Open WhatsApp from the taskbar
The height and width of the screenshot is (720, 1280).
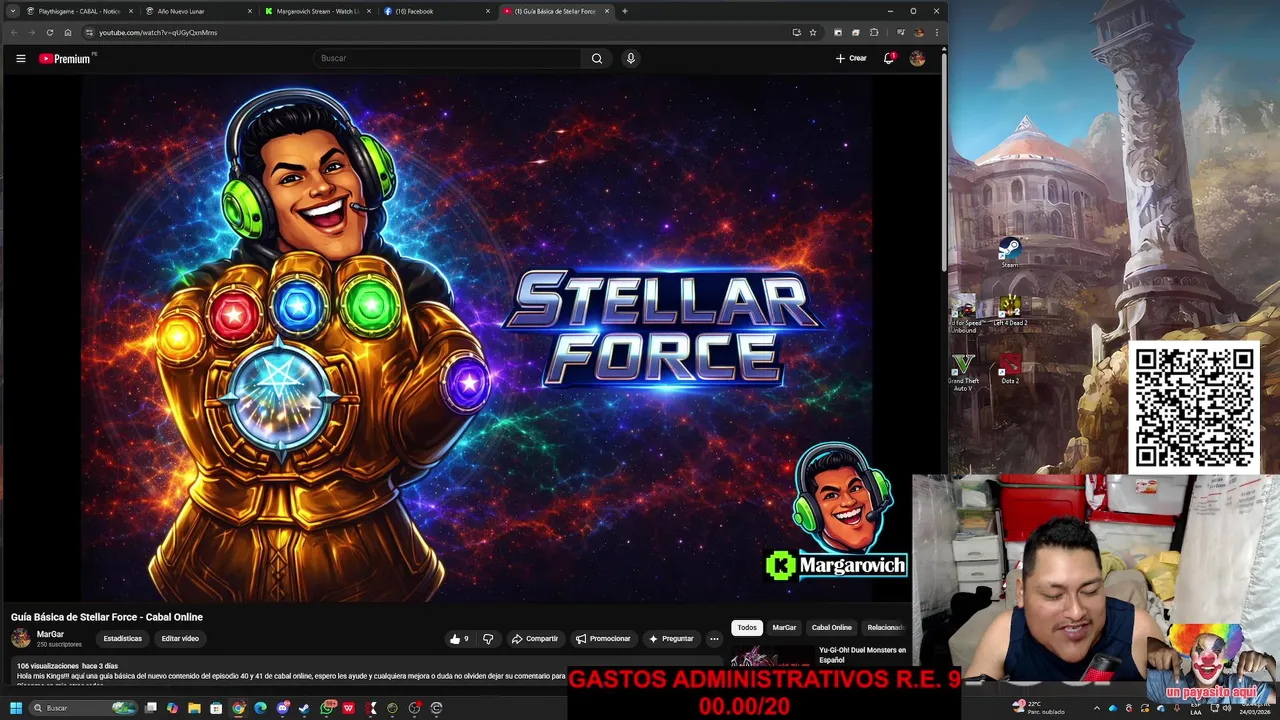[x=327, y=708]
